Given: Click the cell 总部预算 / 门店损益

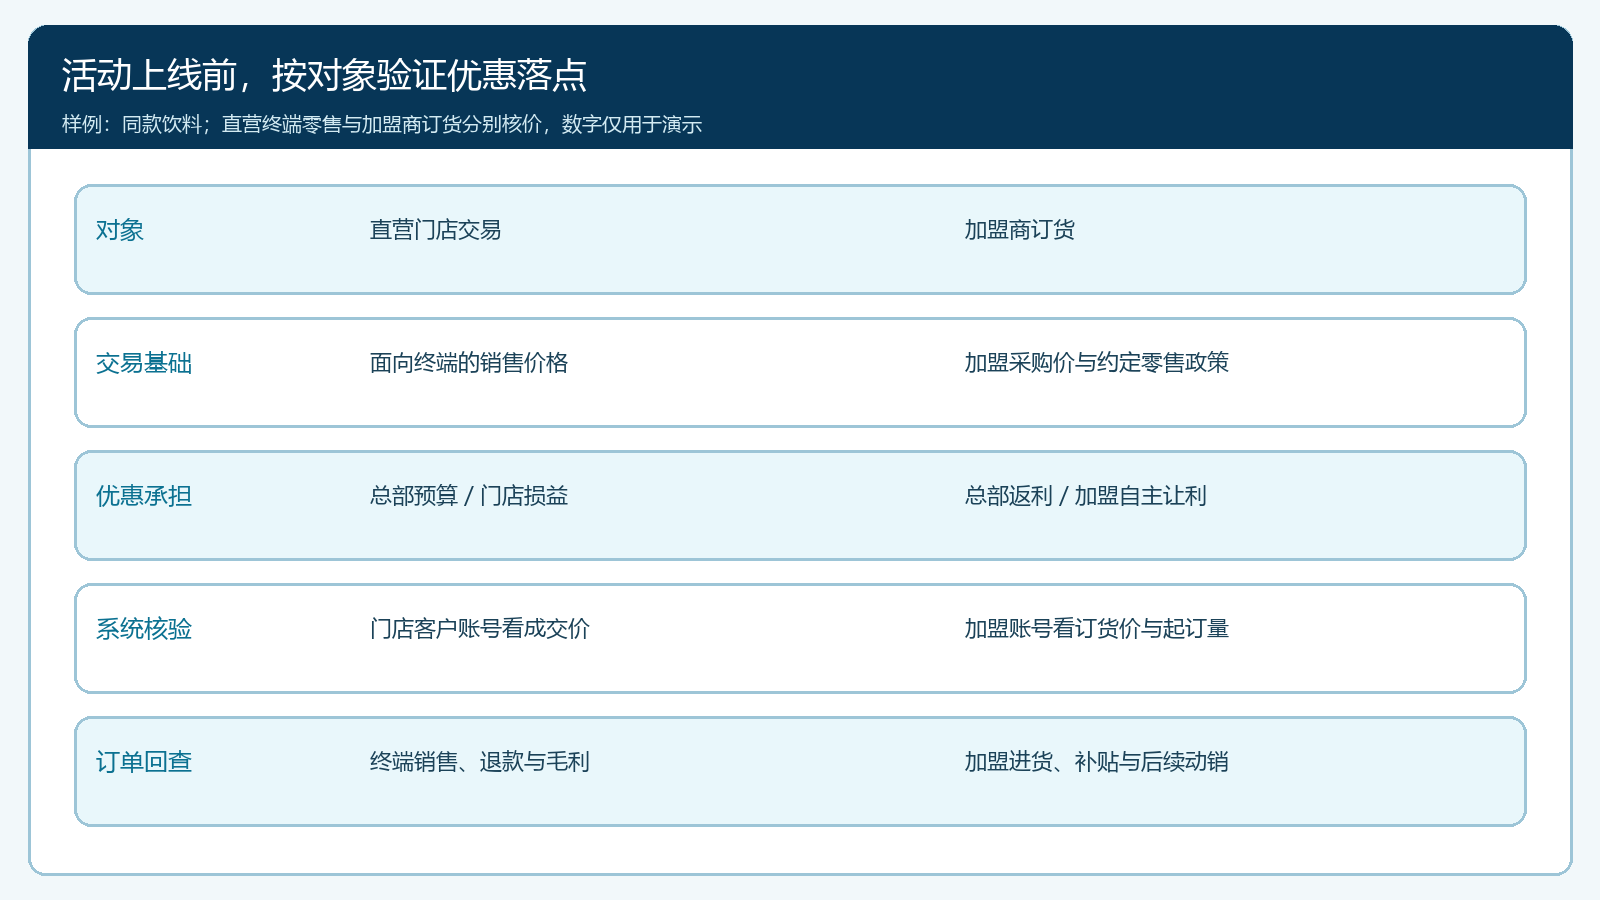Looking at the screenshot, I should (x=469, y=496).
